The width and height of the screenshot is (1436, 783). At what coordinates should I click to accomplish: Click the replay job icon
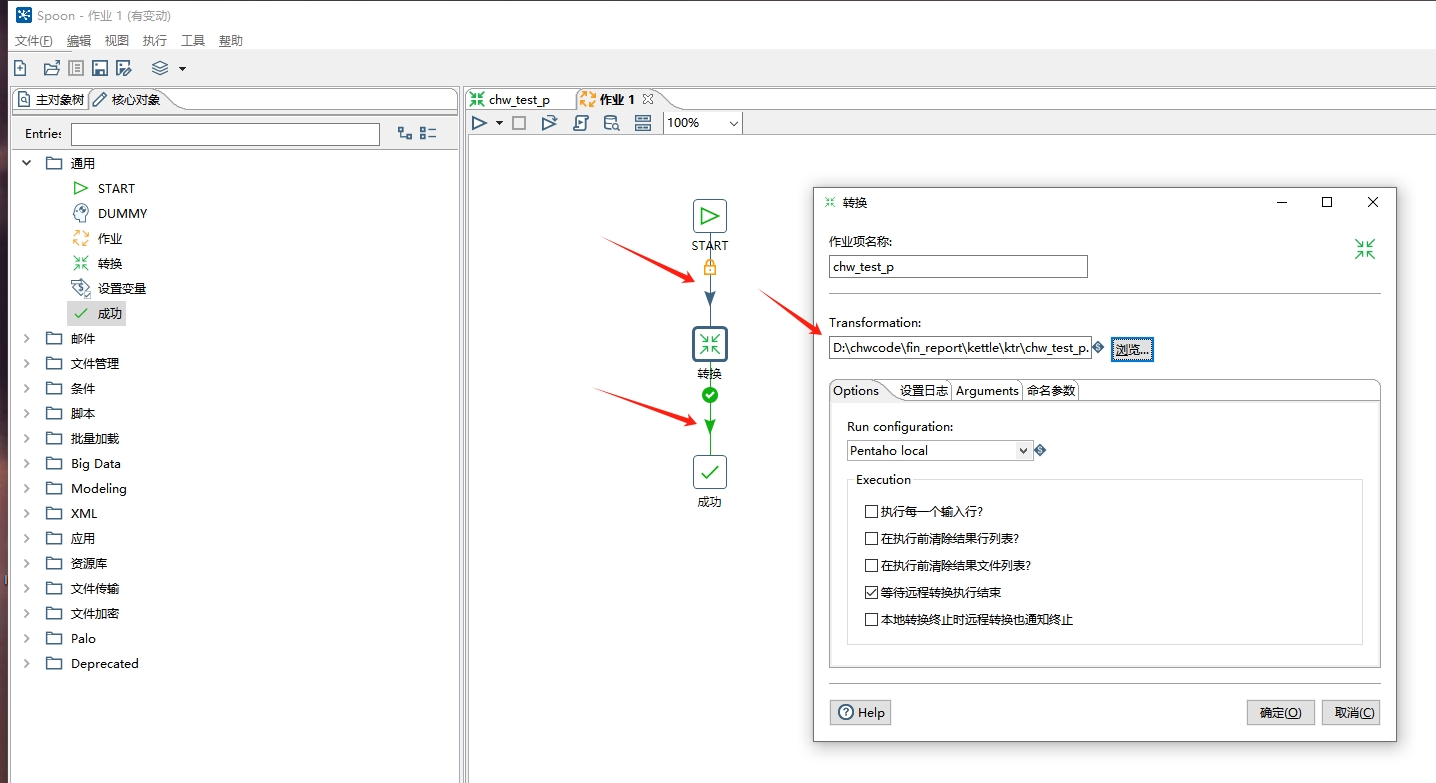click(x=549, y=123)
